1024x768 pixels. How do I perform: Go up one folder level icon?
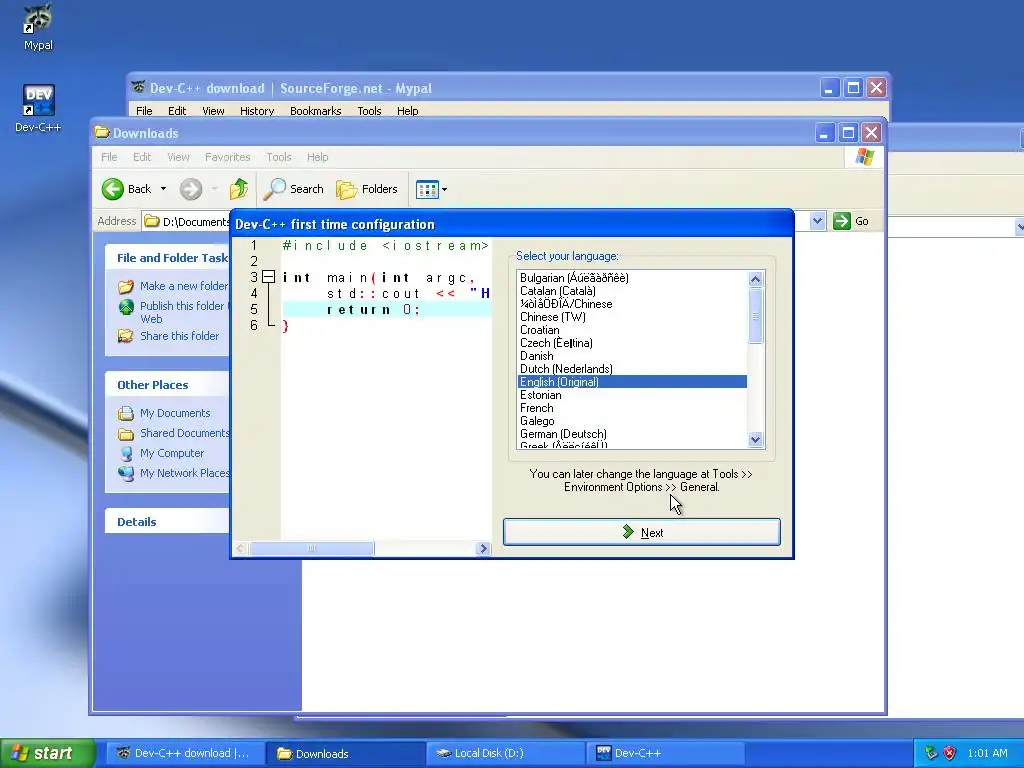pos(238,189)
